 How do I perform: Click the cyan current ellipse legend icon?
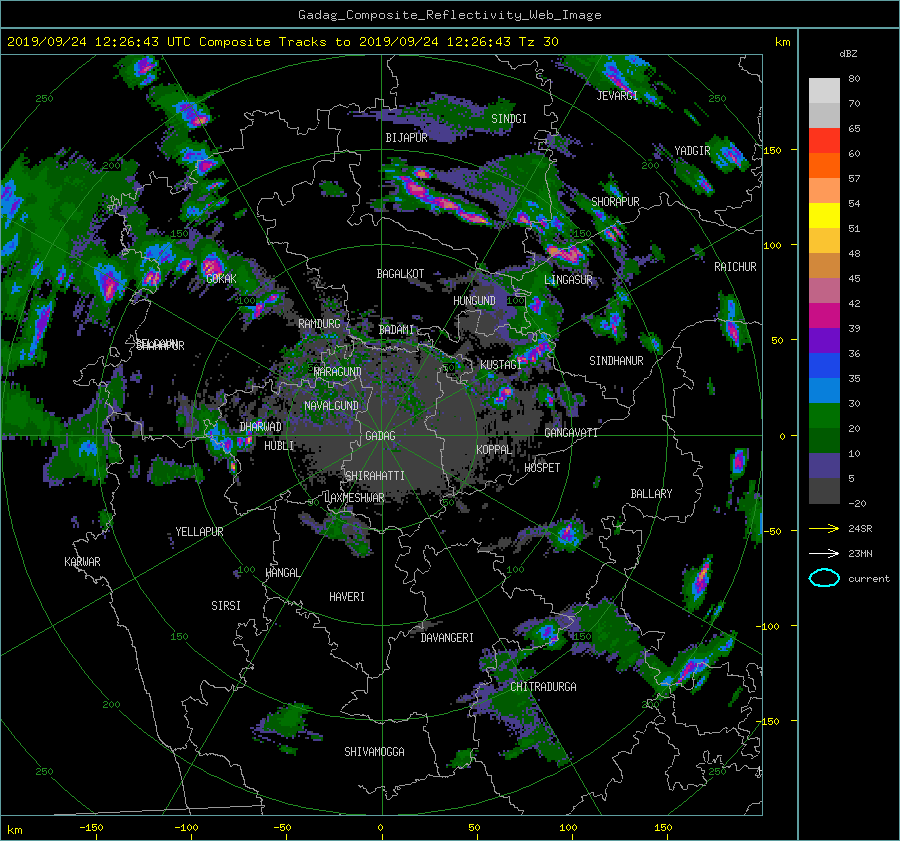824,578
